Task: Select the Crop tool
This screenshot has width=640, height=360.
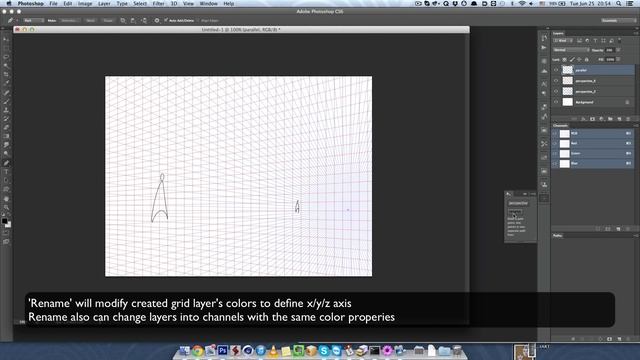Action: click(x=6, y=75)
